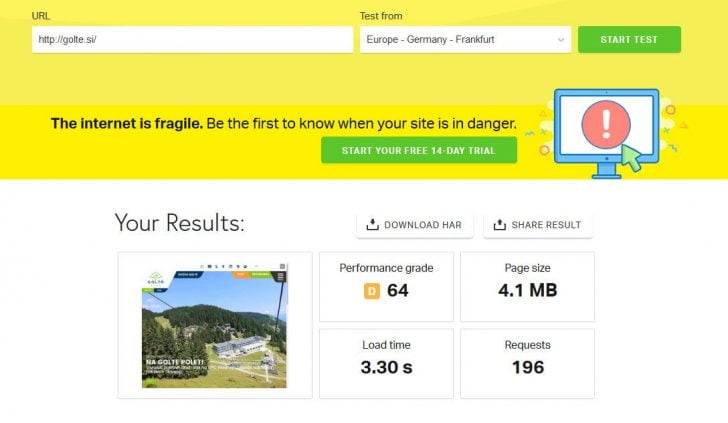The width and height of the screenshot is (728, 423).
Task: Click the URL input field containing golte.si
Action: (x=192, y=39)
